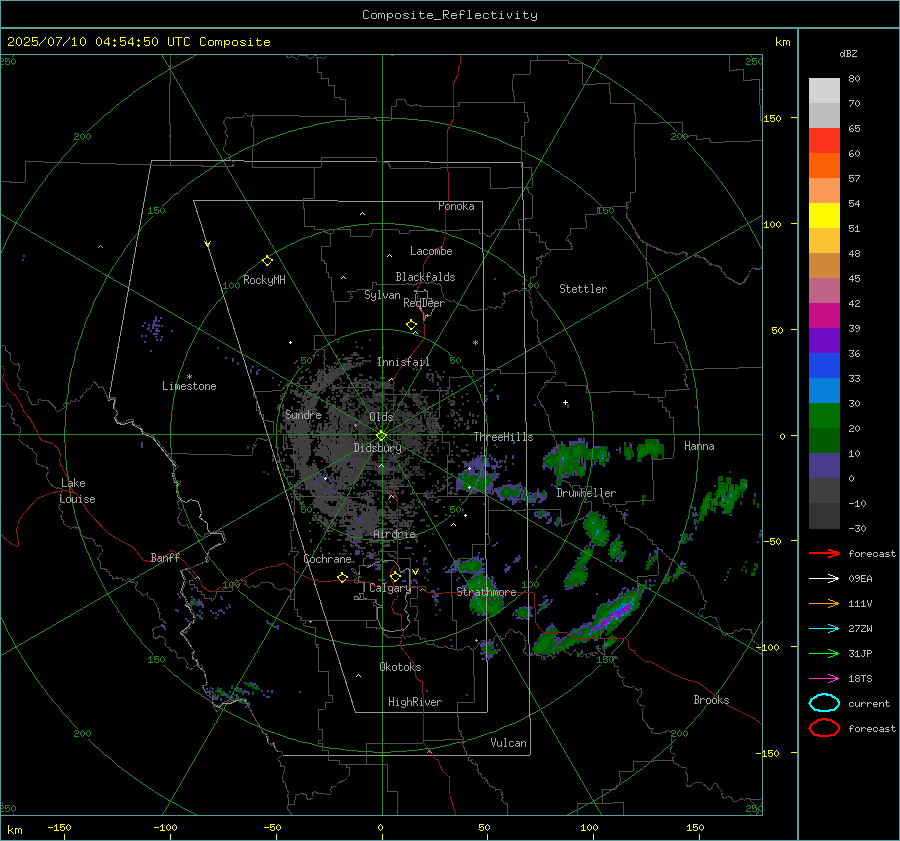The image size is (900, 841).
Task: Click the Okotoks city label
Action: coord(400,667)
